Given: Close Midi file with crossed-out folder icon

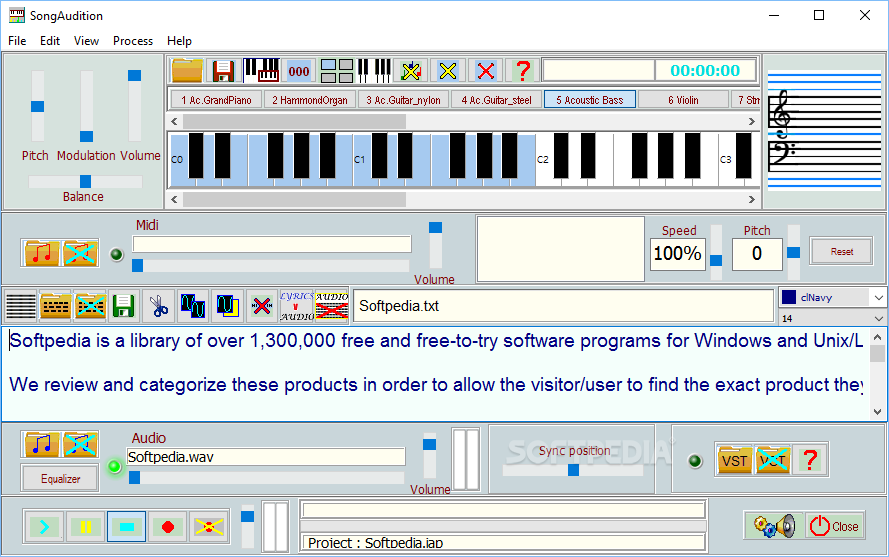Looking at the screenshot, I should pos(80,253).
